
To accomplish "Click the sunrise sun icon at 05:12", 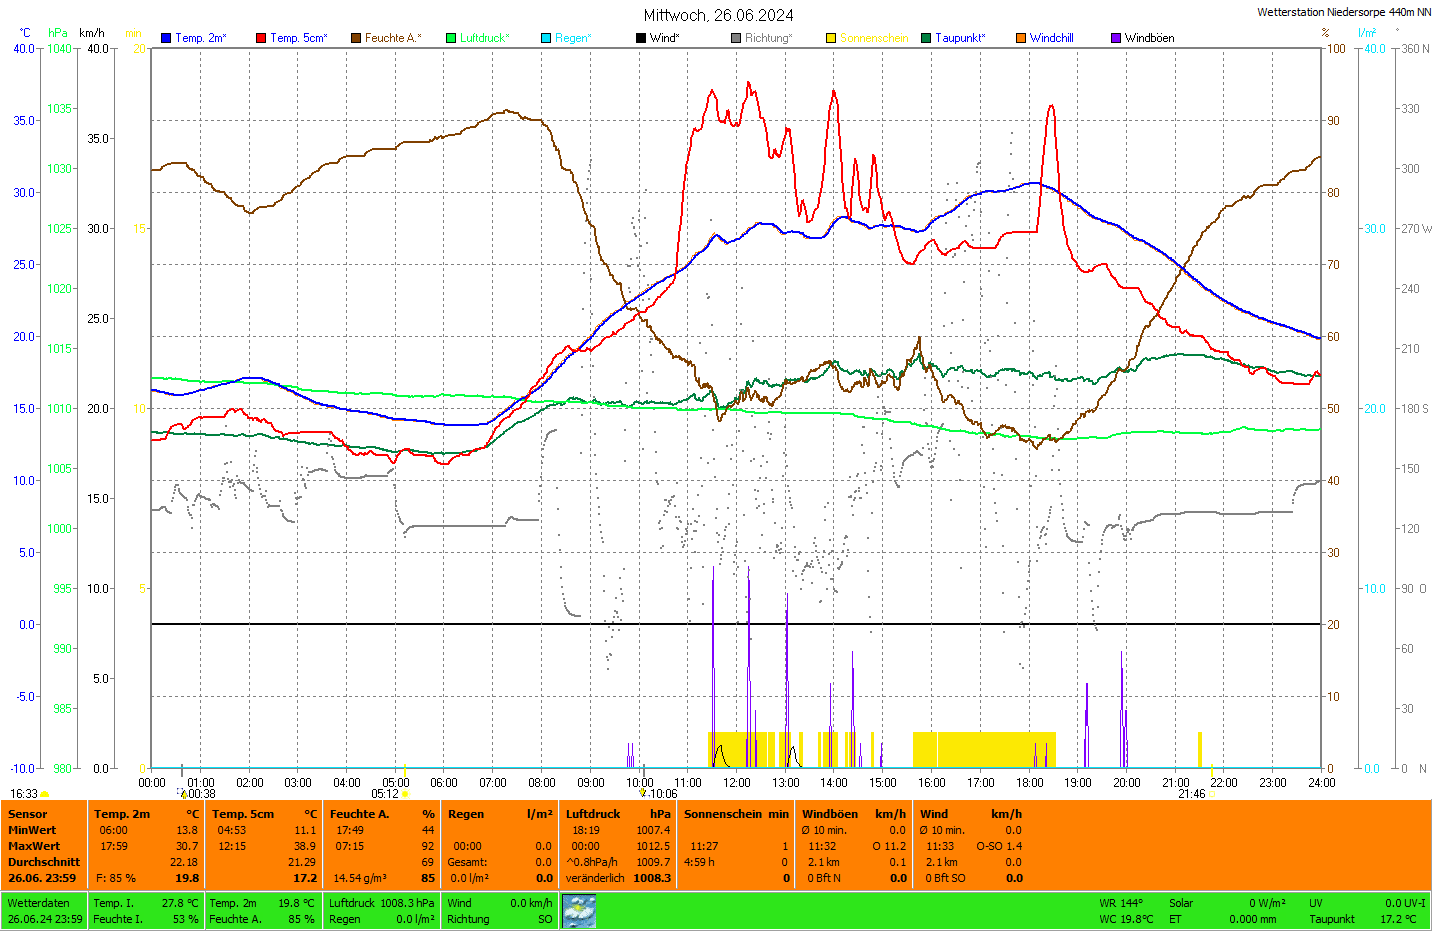I will (405, 794).
